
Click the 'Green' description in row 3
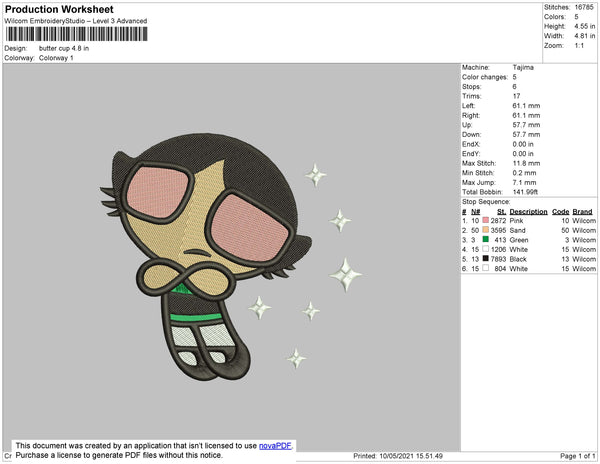519,240
